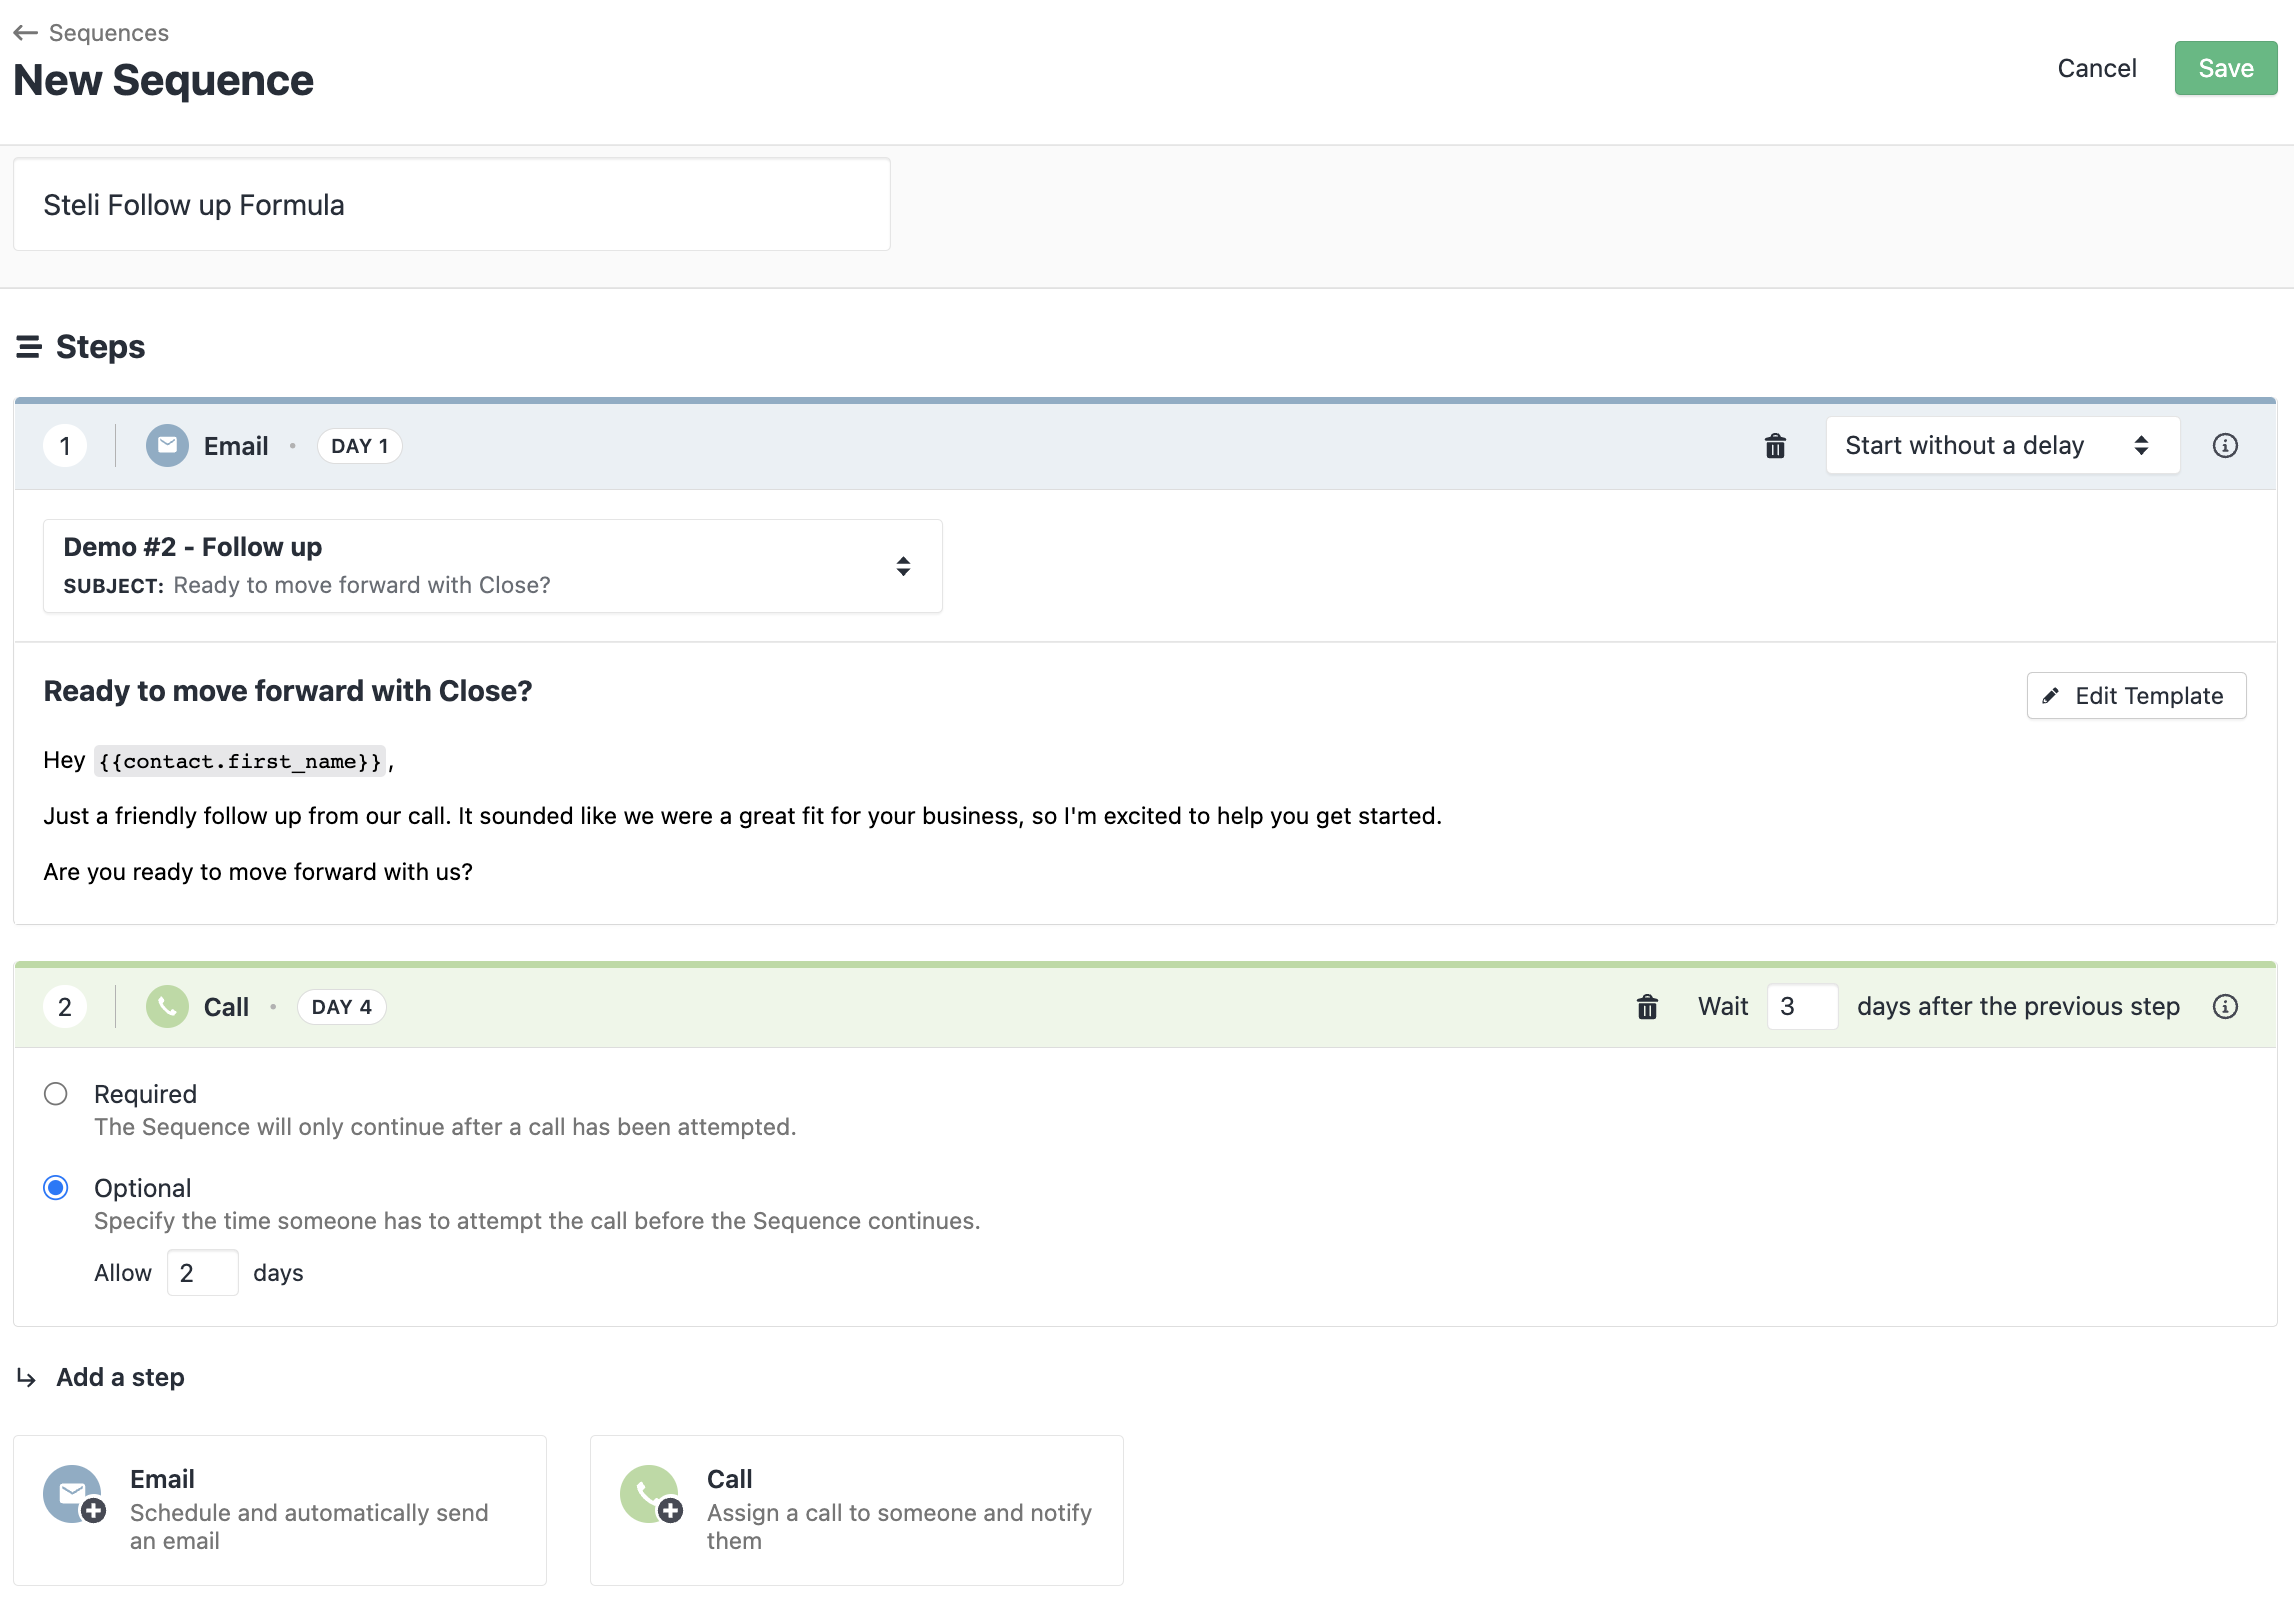The image size is (2294, 1618).
Task: Add an Email step card
Action: [280, 1510]
